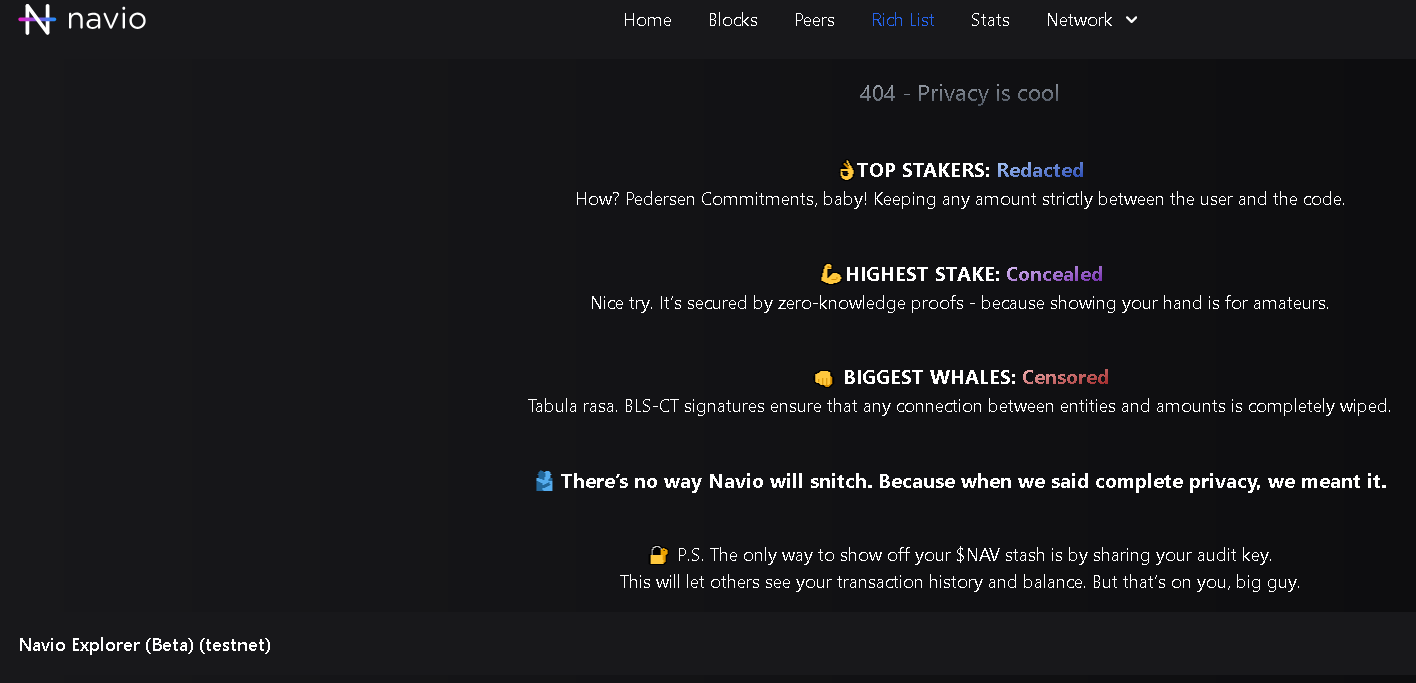1416x683 pixels.
Task: Click the blue emoji before 'There's no way'
Action: 544,481
